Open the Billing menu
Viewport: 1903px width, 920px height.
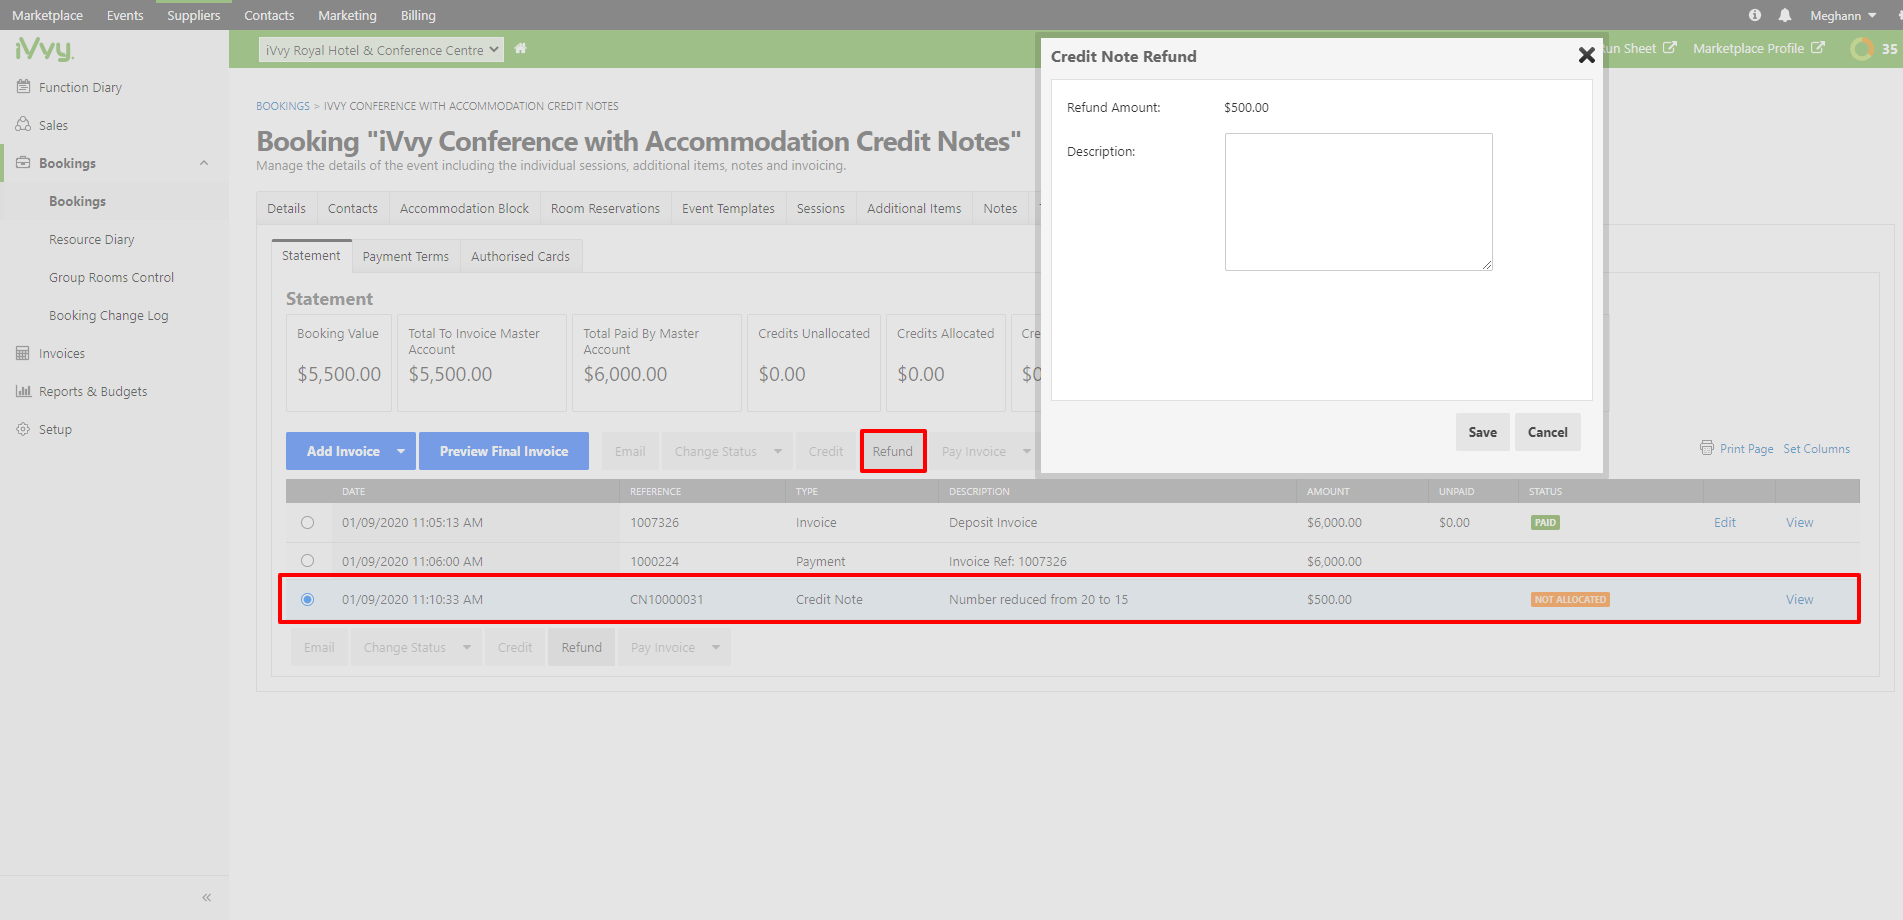418,15
